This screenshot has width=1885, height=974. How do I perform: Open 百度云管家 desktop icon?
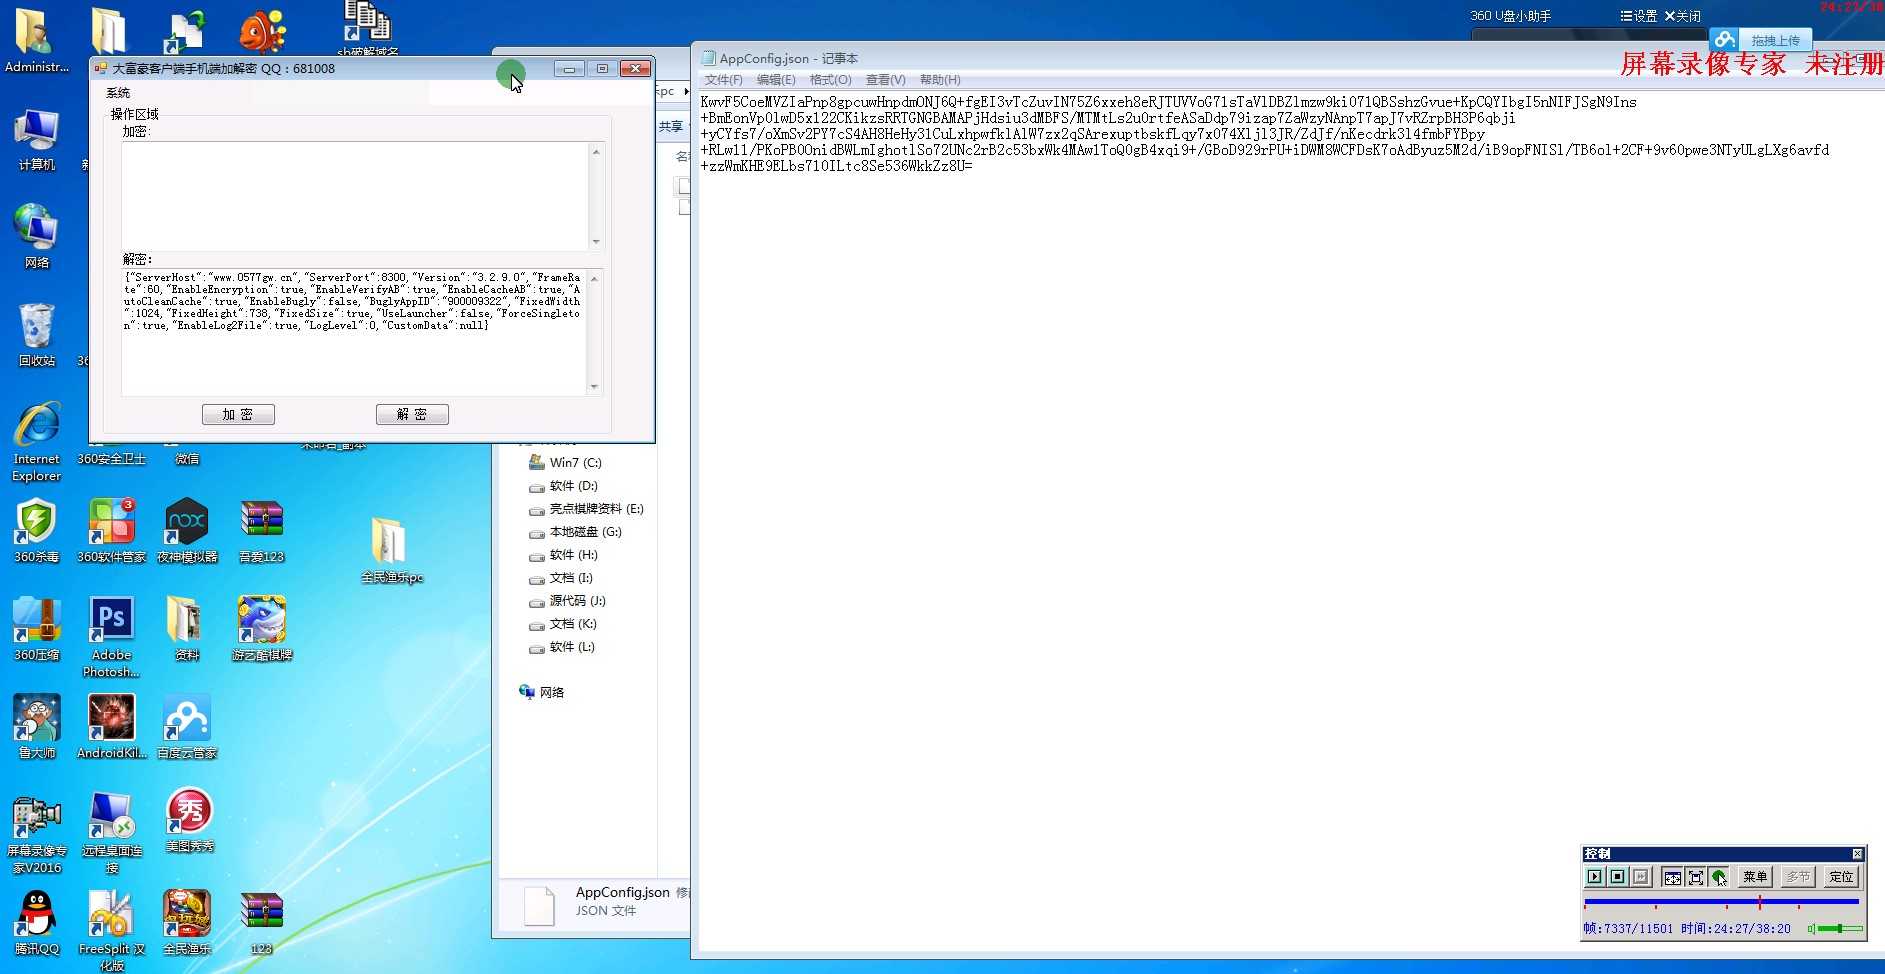(x=187, y=727)
